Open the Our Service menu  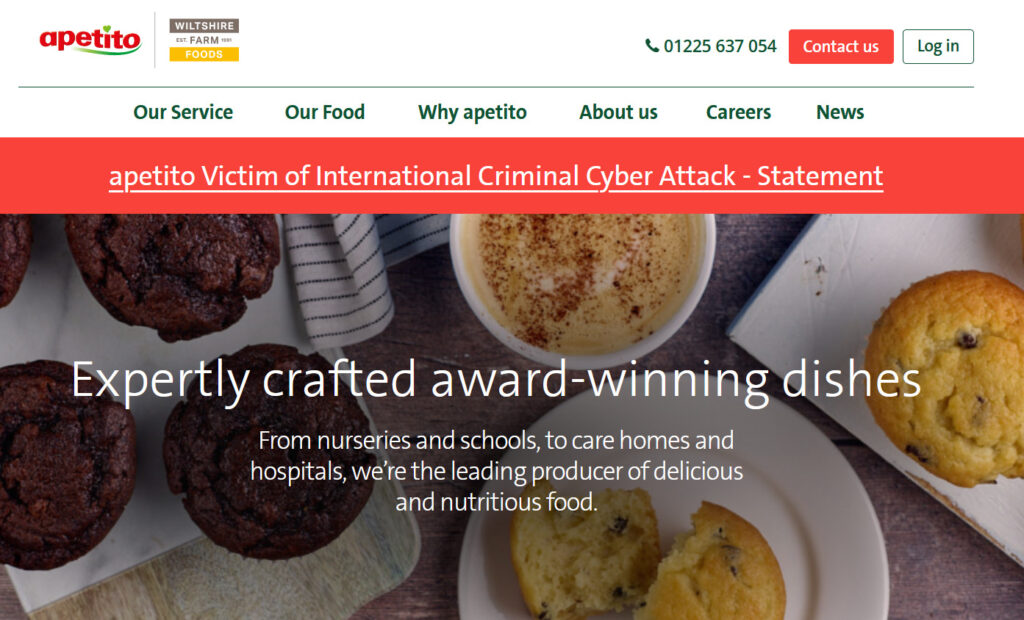click(183, 112)
